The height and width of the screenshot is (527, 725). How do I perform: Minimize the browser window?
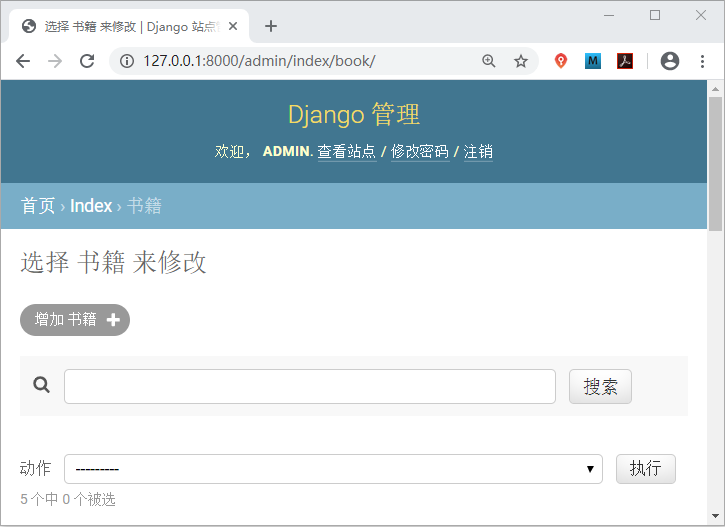pos(609,15)
